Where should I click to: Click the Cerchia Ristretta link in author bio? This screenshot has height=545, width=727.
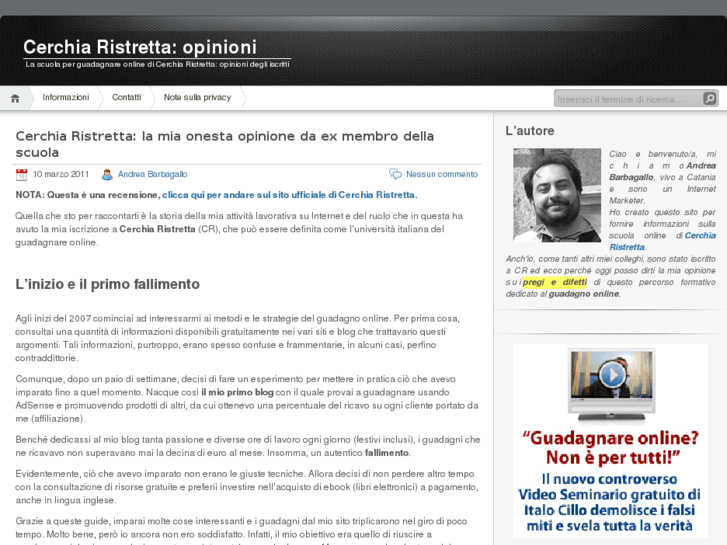663,241
